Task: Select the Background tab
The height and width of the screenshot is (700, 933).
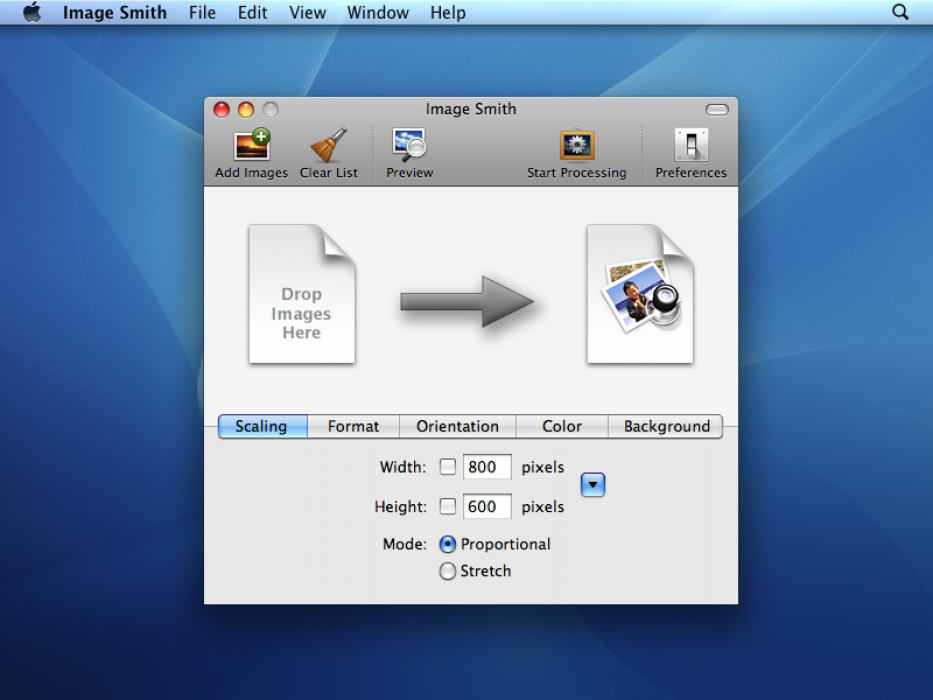Action: (666, 426)
